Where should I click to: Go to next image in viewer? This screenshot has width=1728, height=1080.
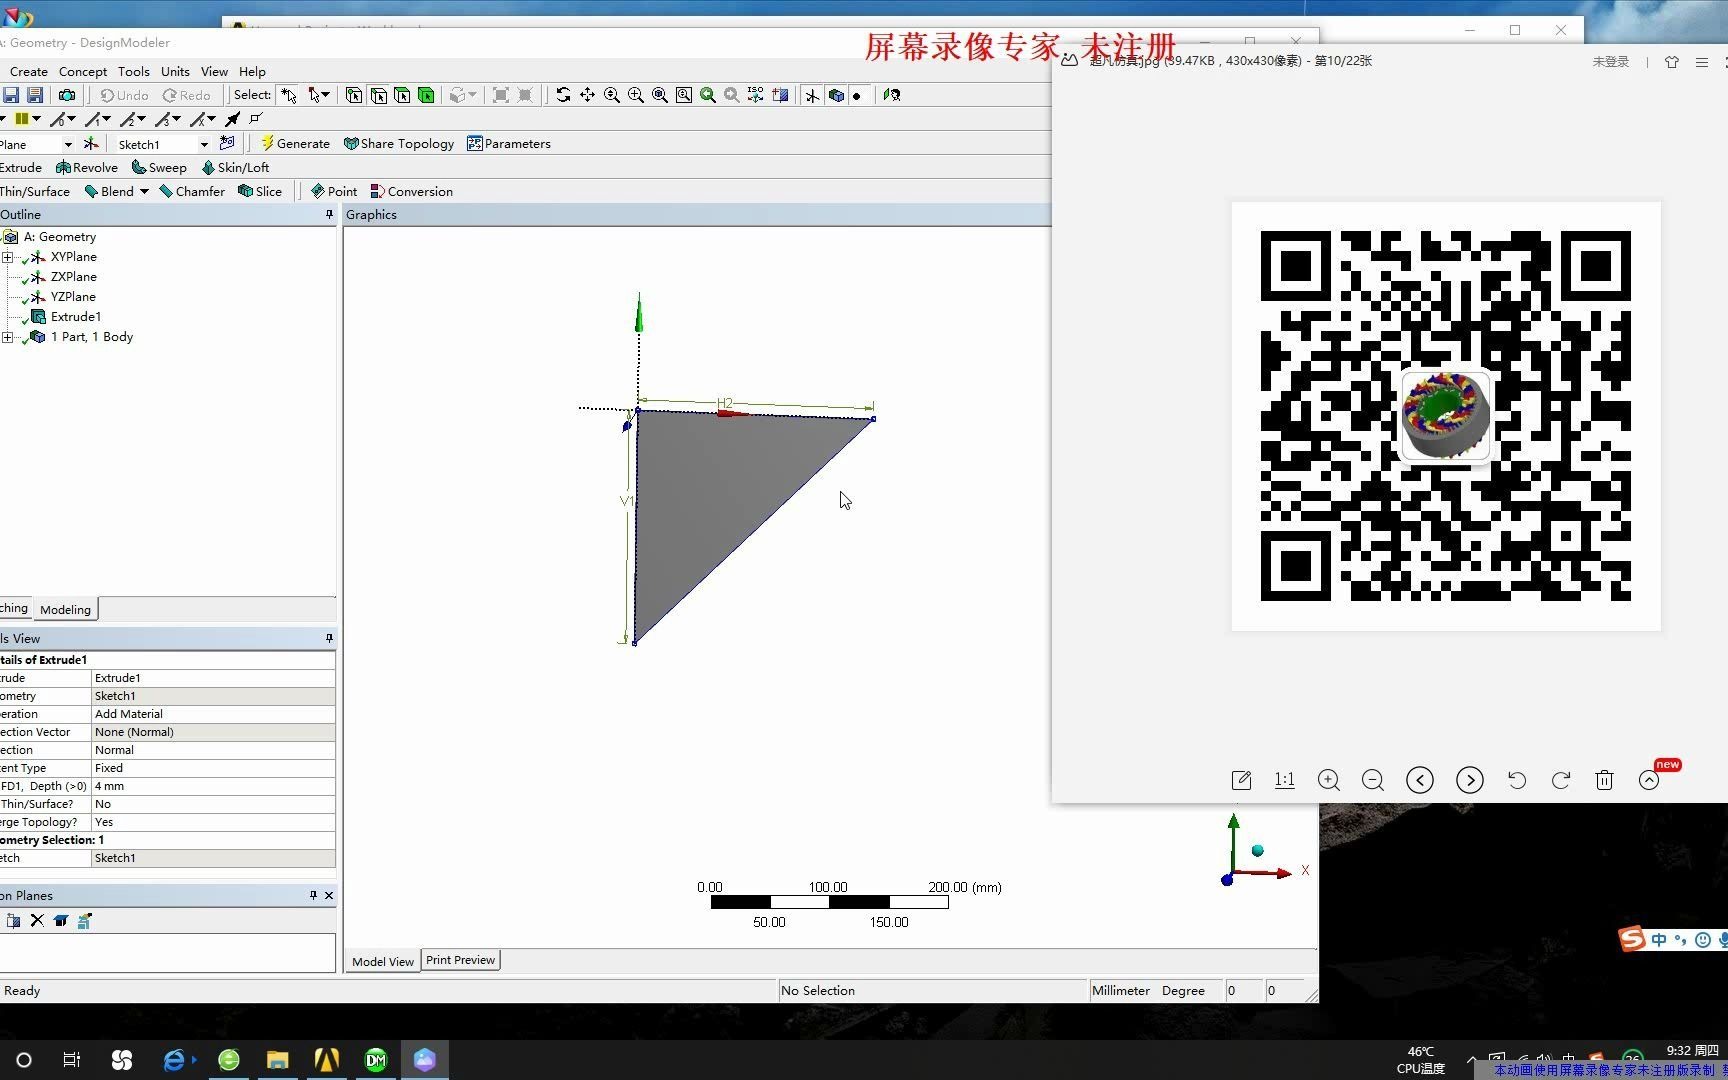[1469, 780]
